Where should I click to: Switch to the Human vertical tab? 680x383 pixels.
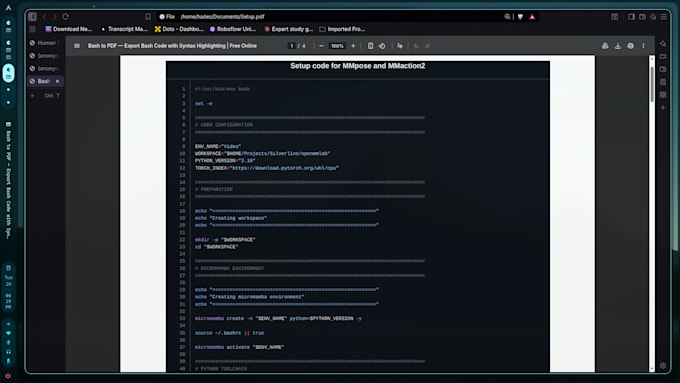[x=45, y=43]
